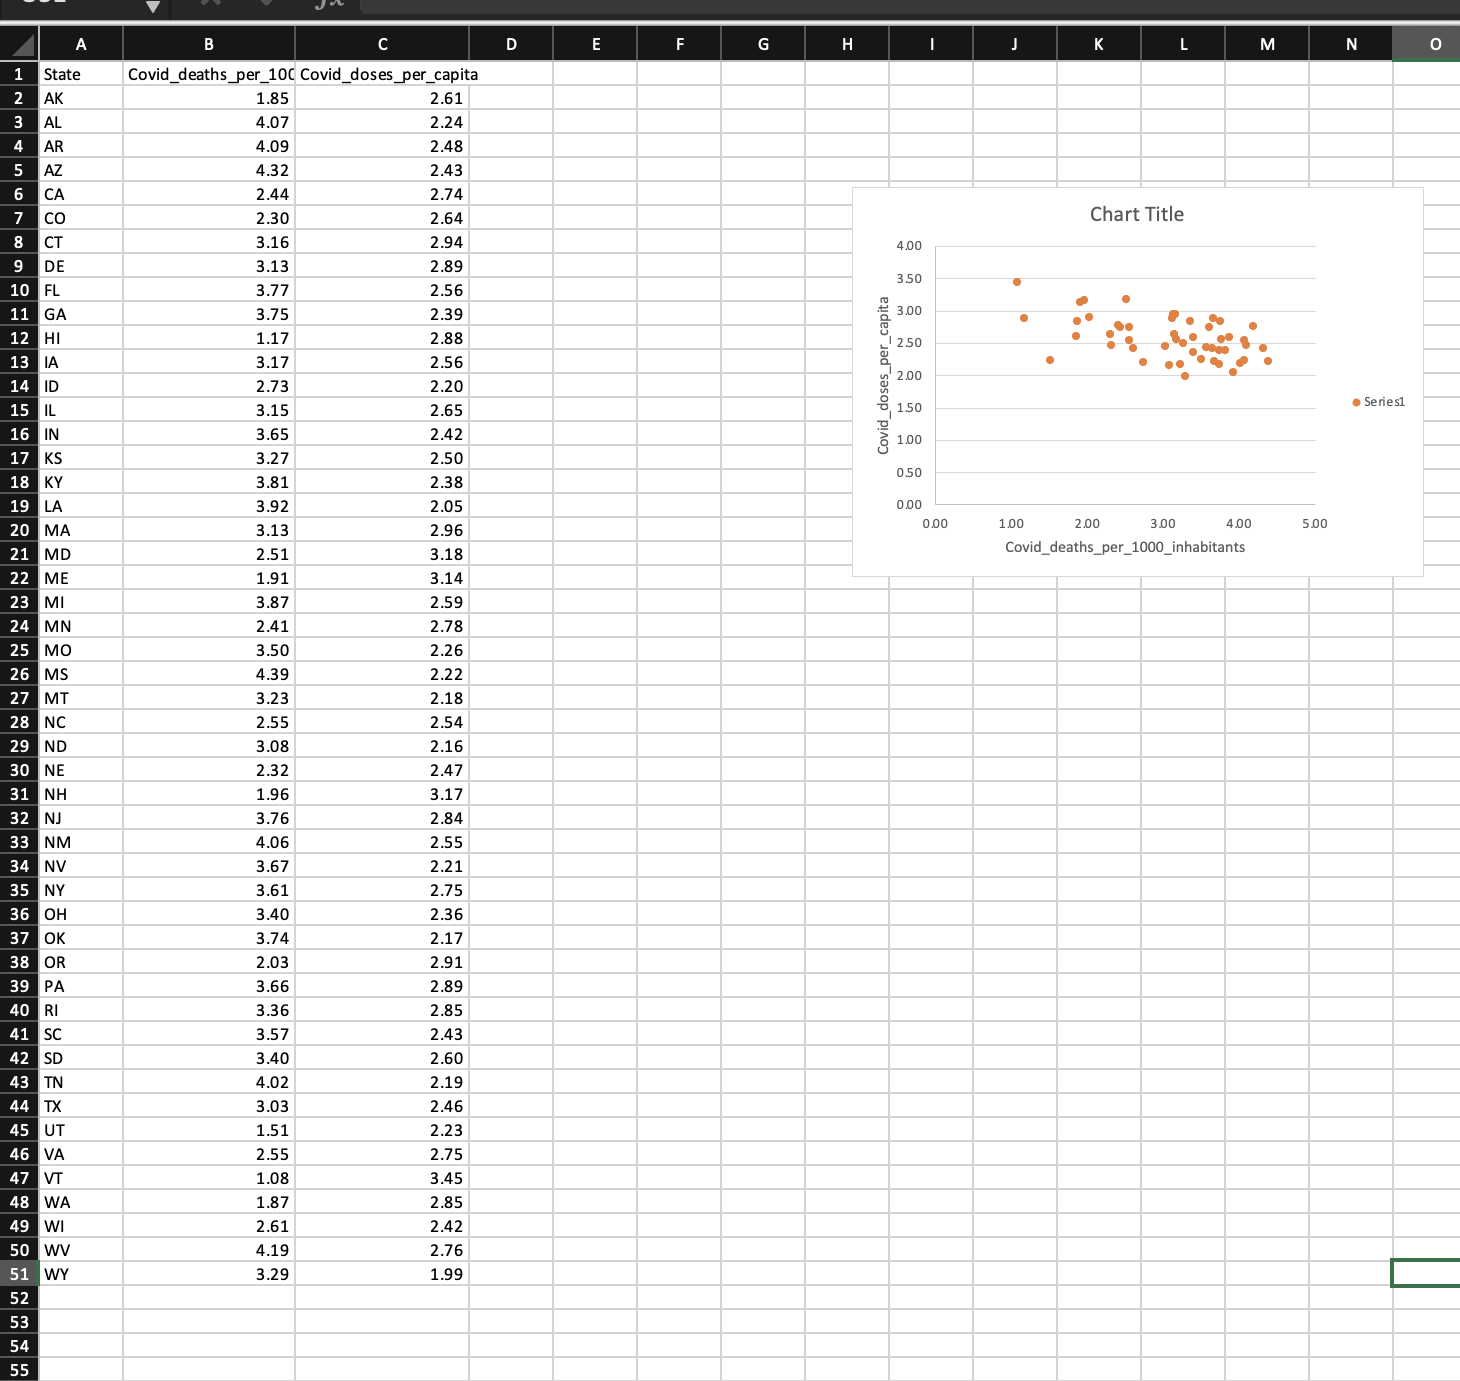Screen dimensions: 1460x1381
Task: Click the x-axis label 2.00
Action: pyautogui.click(x=1087, y=524)
